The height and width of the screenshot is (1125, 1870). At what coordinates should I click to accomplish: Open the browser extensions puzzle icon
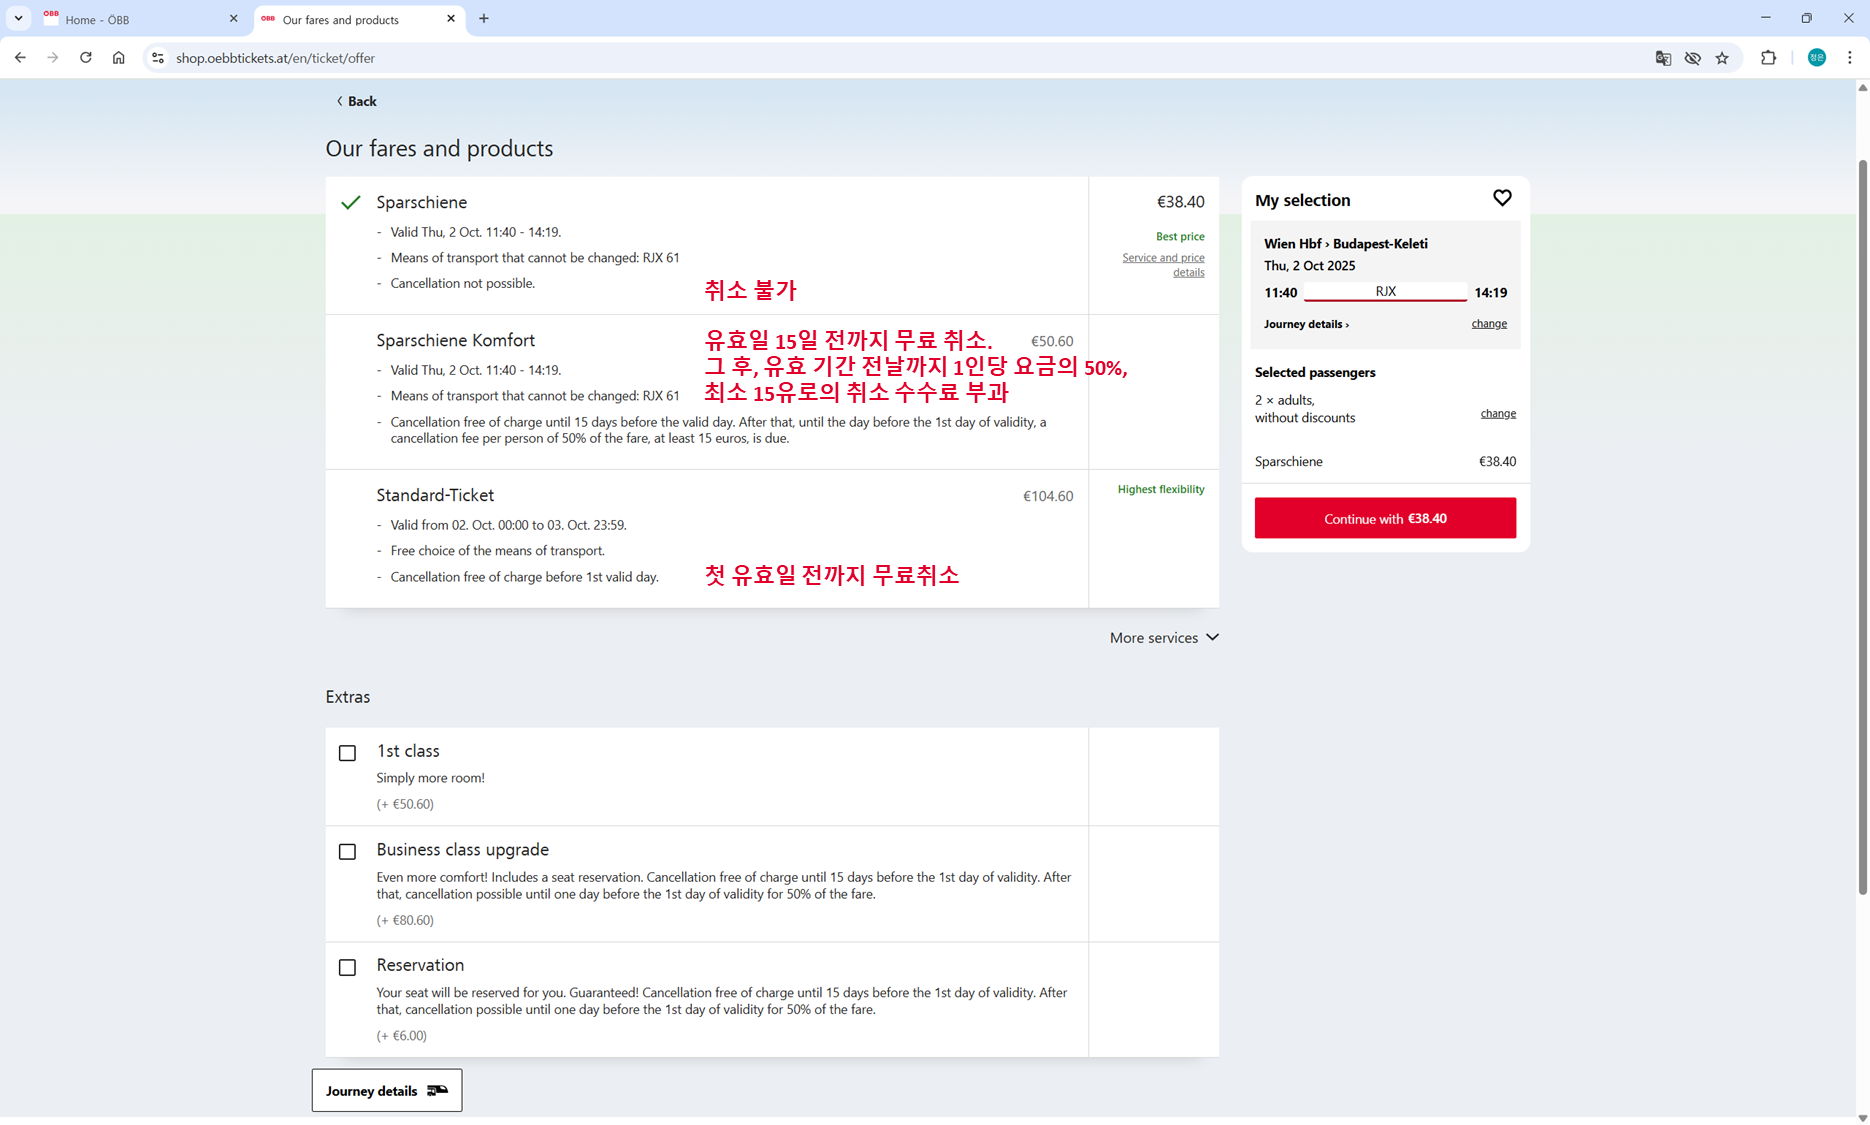(x=1768, y=58)
